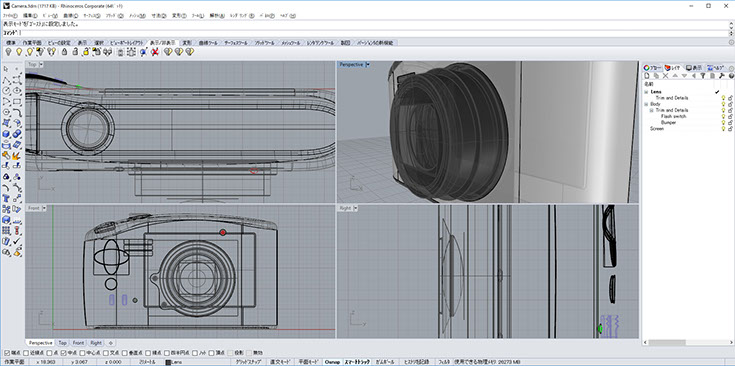The width and height of the screenshot is (735, 366).
Task: Select the Rectangle tool in left sidebar
Action: [x=17, y=101]
